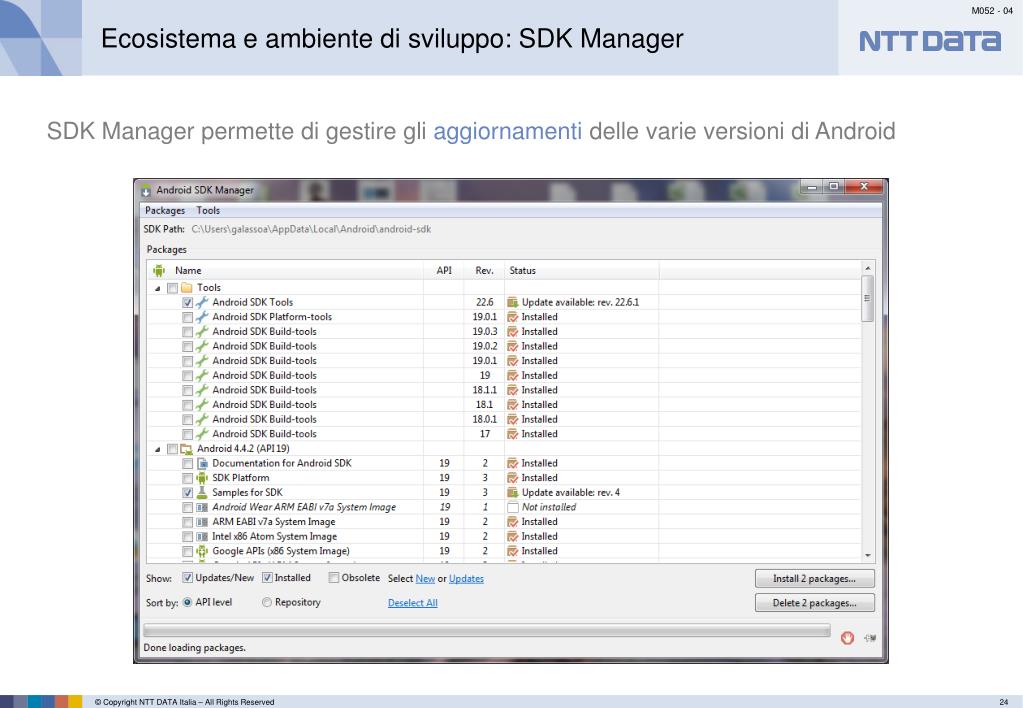Image resolution: width=1023 pixels, height=708 pixels.
Task: Click update-available status icon for Android SDK Tools
Action: click(x=513, y=302)
